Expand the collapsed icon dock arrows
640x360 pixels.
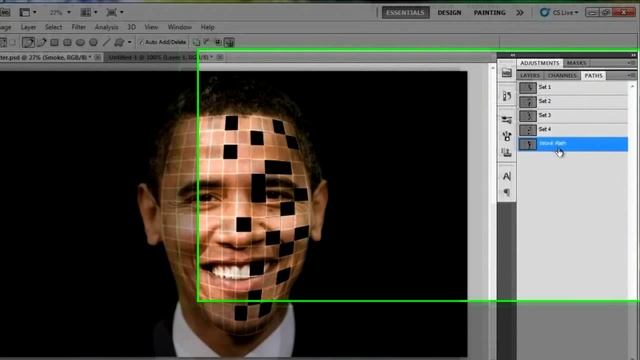point(513,55)
